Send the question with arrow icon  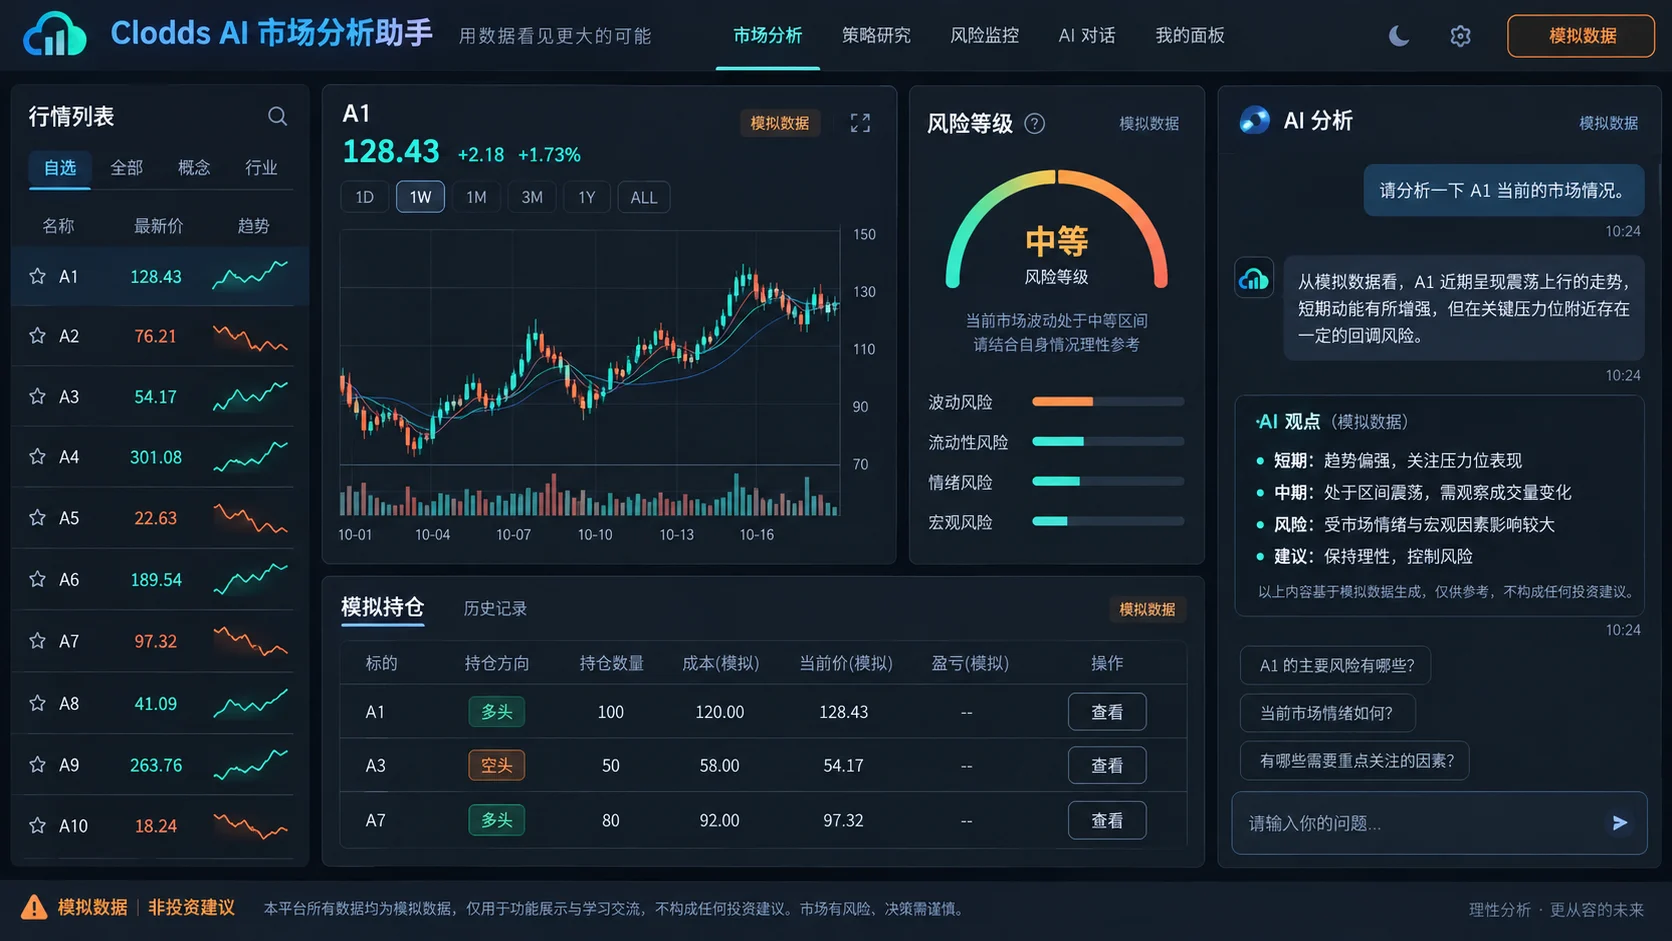pos(1619,823)
